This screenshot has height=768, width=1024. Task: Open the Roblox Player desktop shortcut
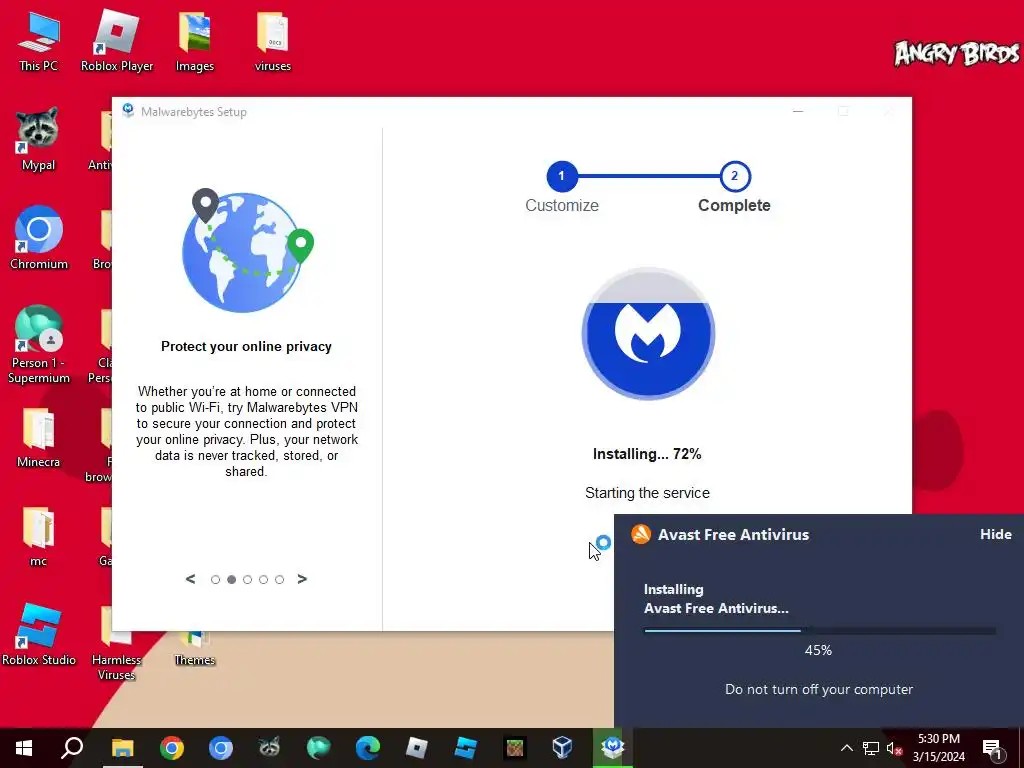tap(117, 40)
